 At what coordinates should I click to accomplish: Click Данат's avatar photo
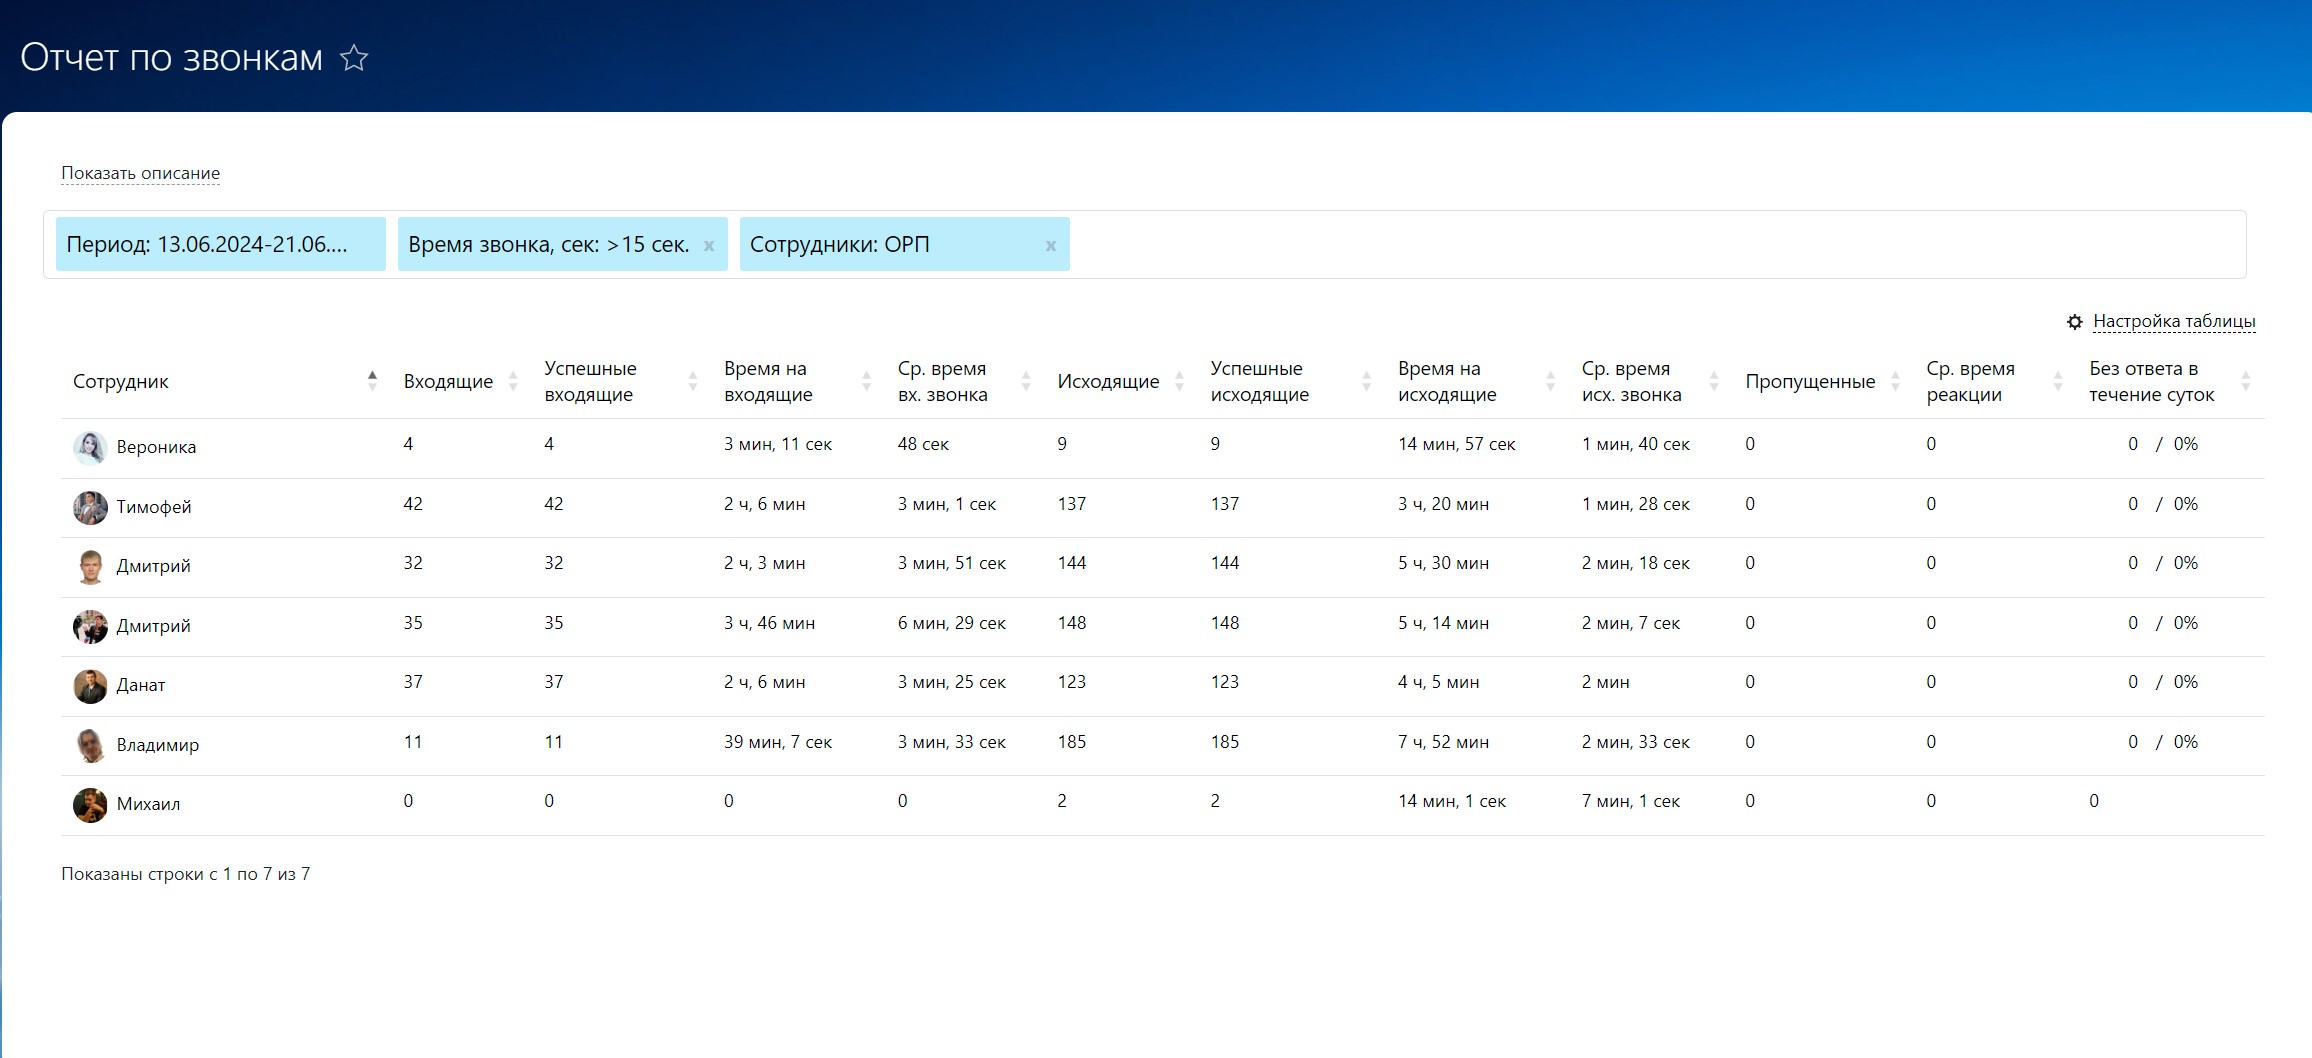[x=90, y=686]
